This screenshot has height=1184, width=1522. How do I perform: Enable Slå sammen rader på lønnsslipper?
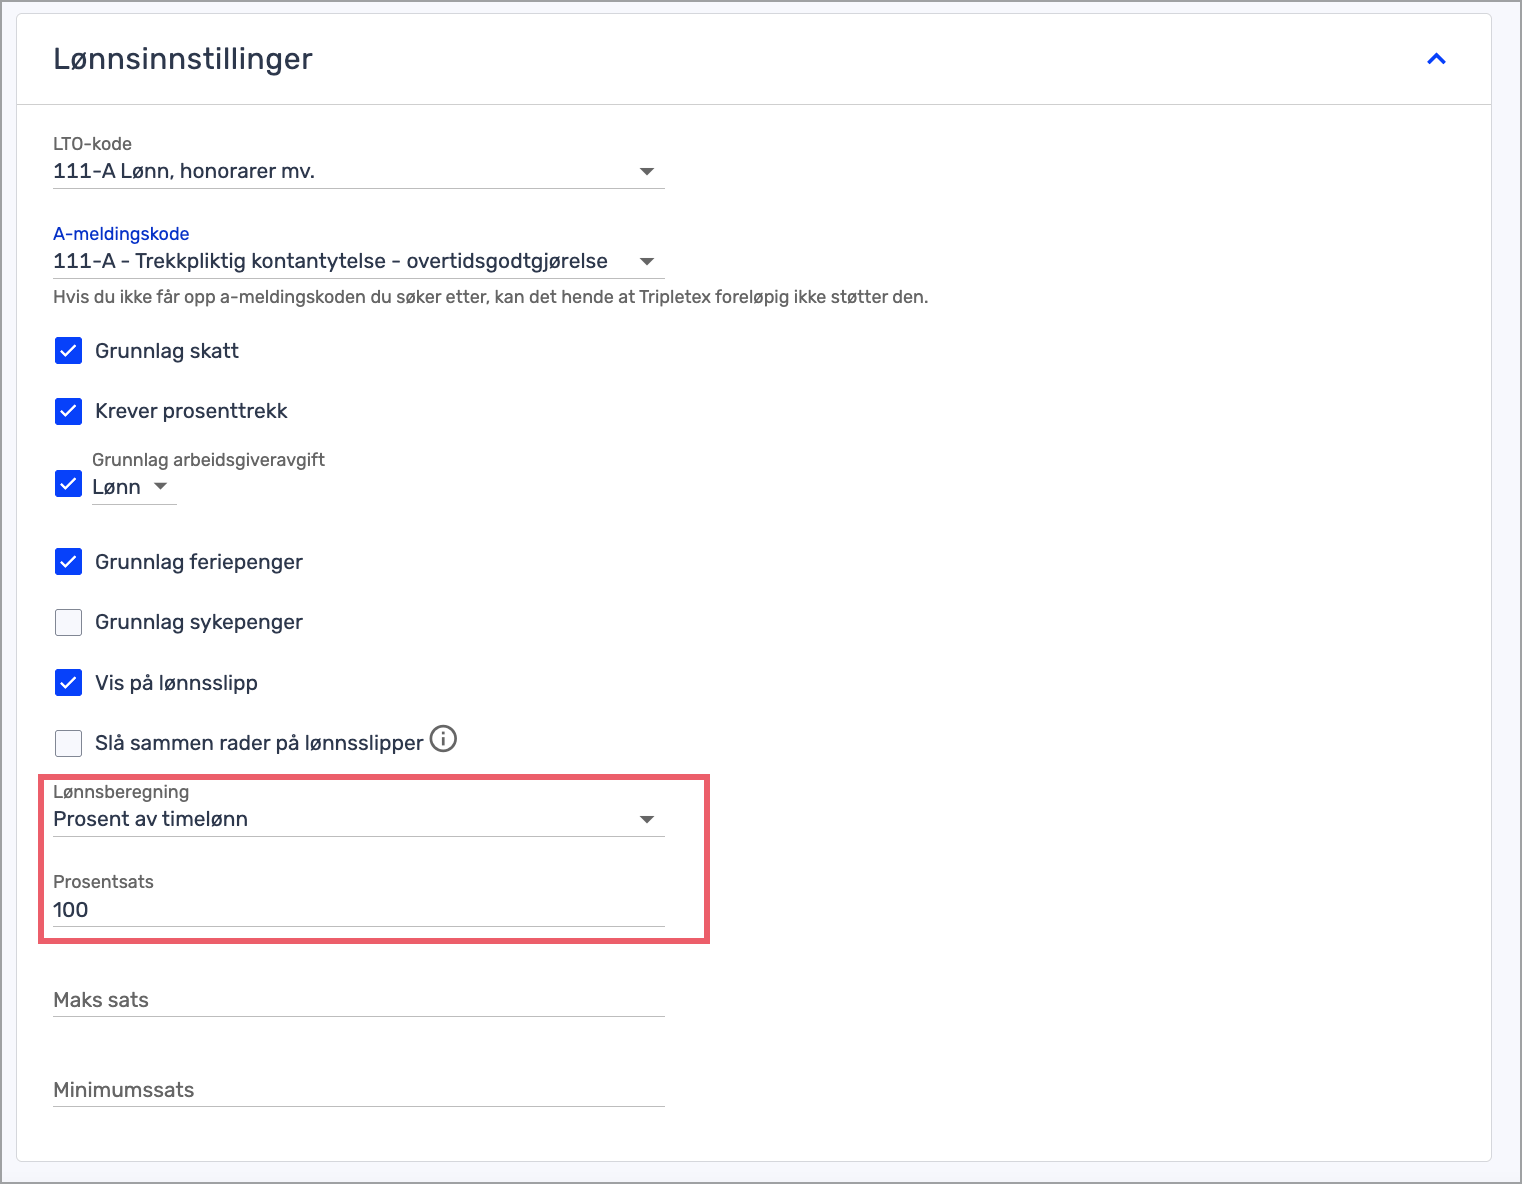68,743
